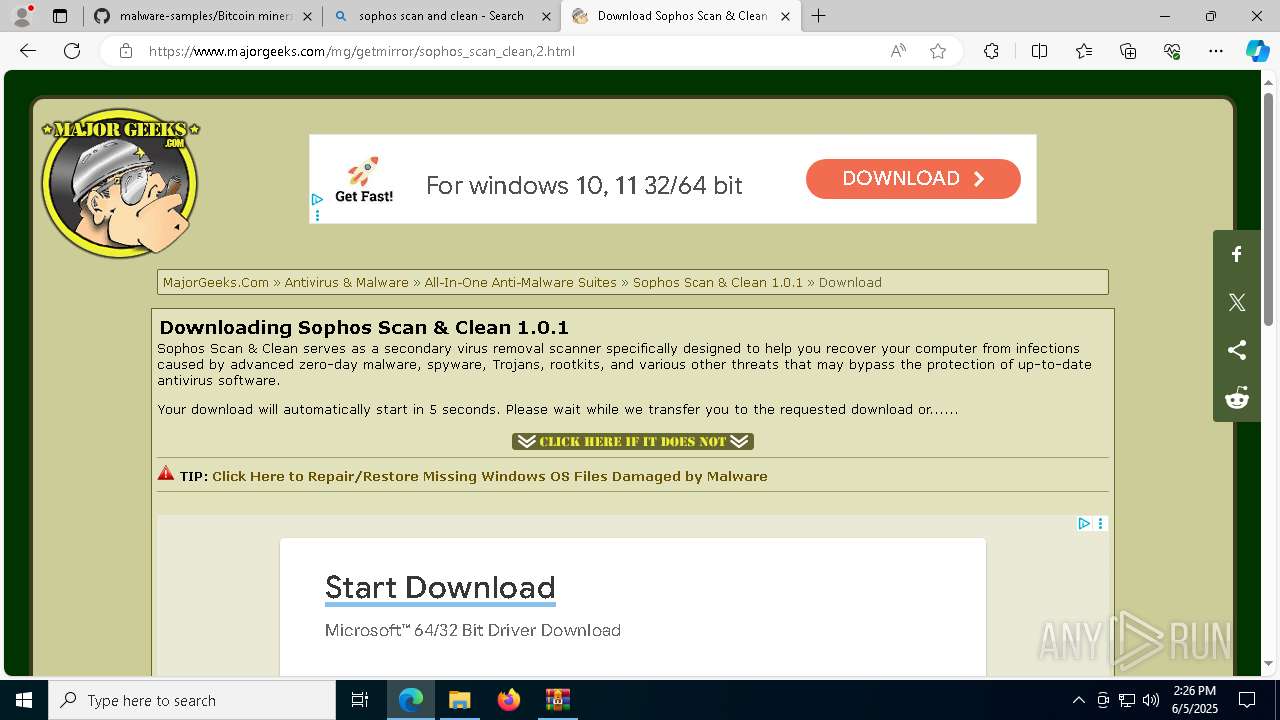Open the Repair/Restore Missing Windows OS Files tip

coord(490,476)
